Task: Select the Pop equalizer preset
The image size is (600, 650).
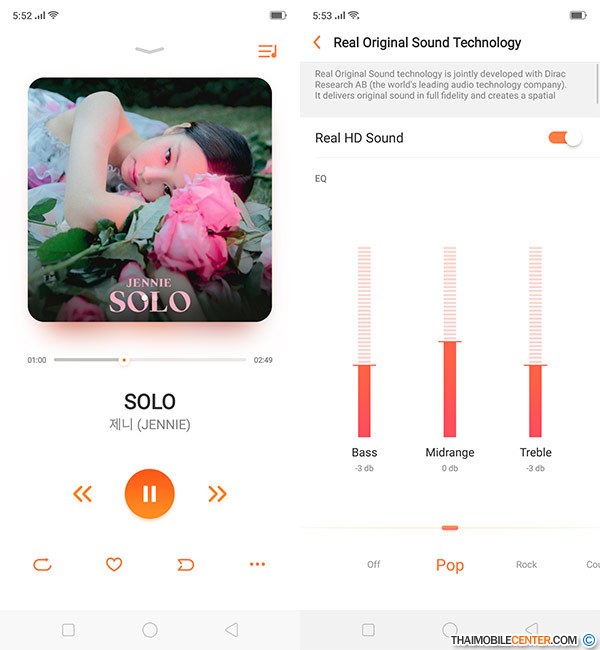Action: (450, 565)
